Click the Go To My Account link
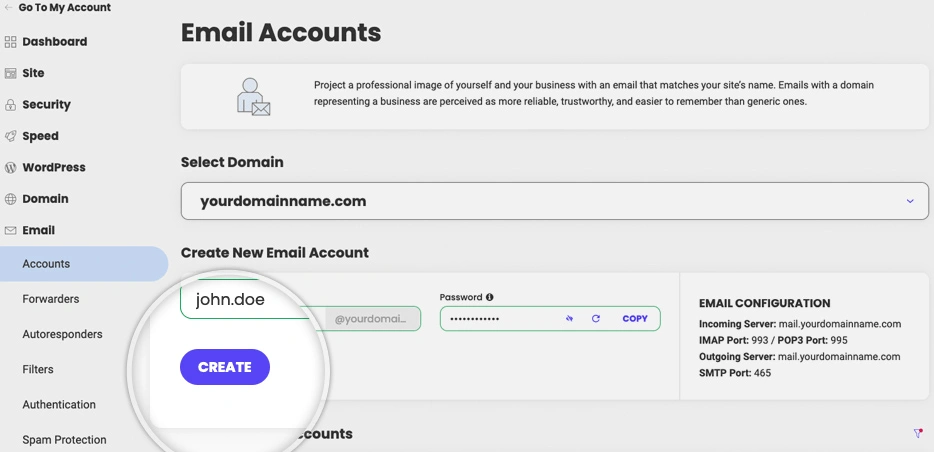 pyautogui.click(x=63, y=8)
